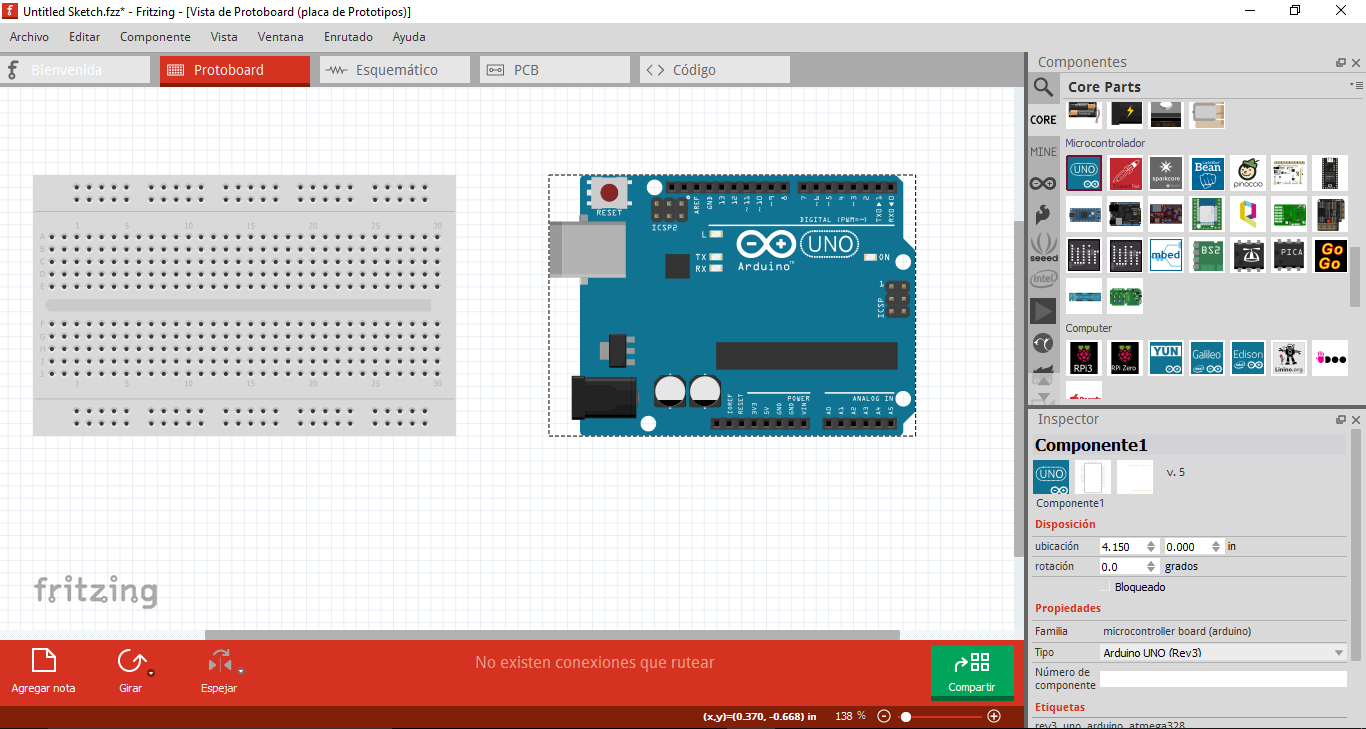Image resolution: width=1366 pixels, height=729 pixels.
Task: Adjust the zoom slider handle
Action: [x=906, y=716]
